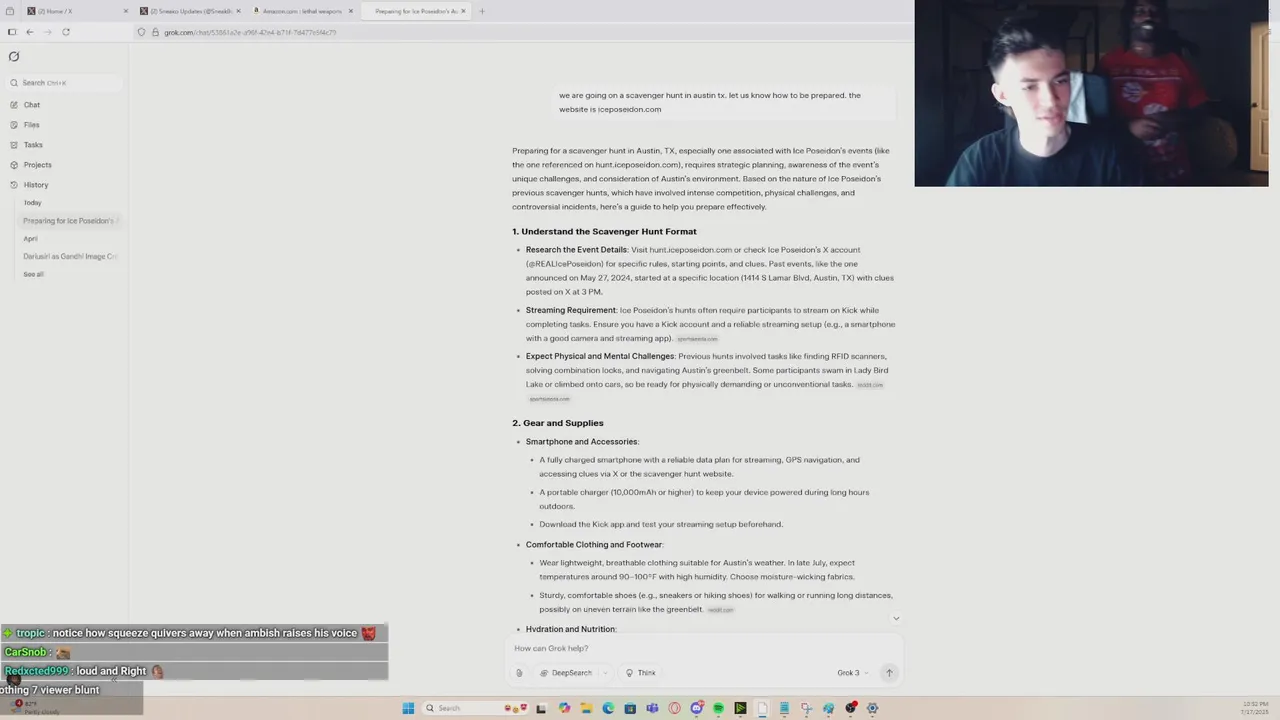Click the reddit.com citation after greenbelt

pyautogui.click(x=720, y=610)
